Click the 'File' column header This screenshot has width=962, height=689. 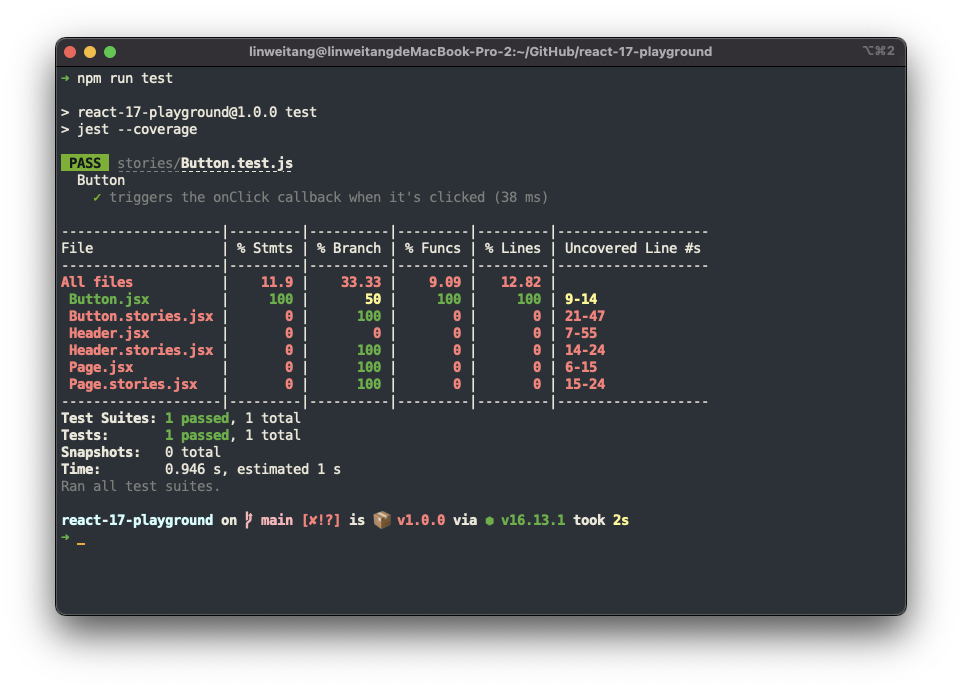(77, 248)
